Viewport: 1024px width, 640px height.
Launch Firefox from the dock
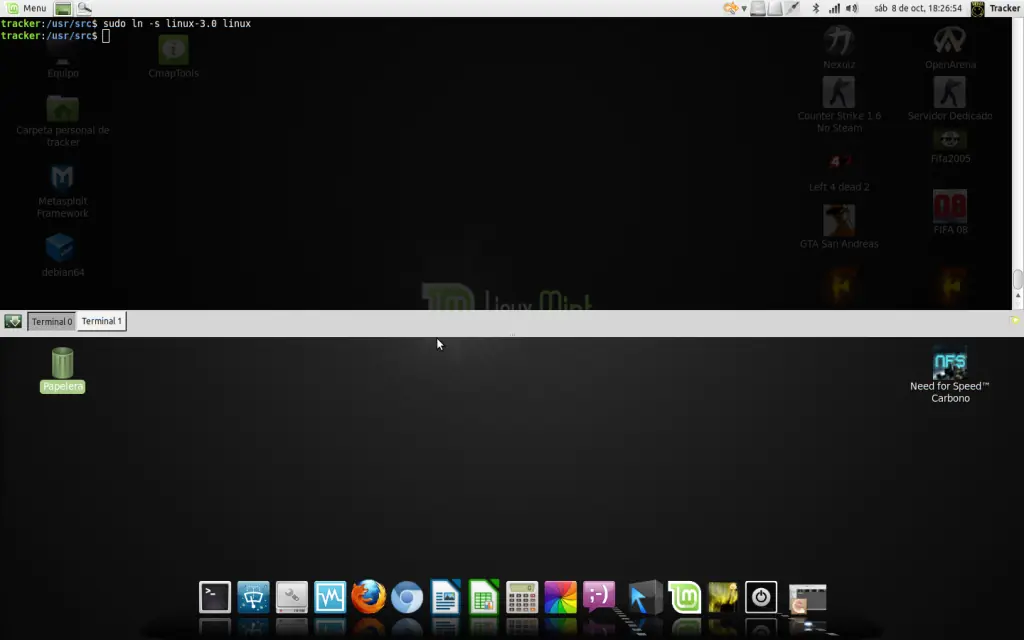pyautogui.click(x=368, y=597)
